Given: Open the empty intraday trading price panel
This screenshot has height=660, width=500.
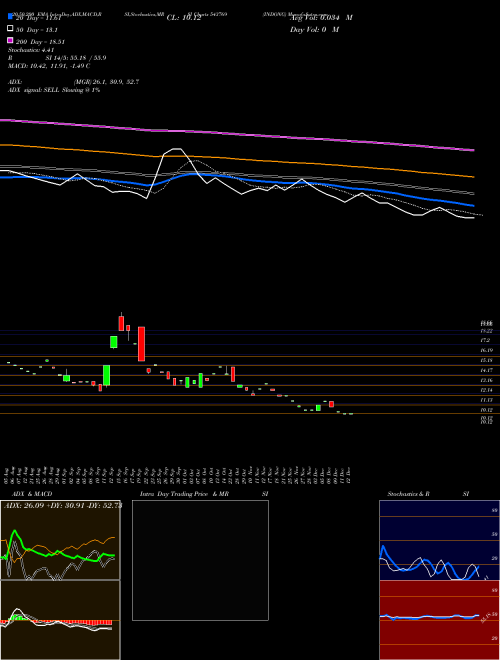Looking at the screenshot, I should pos(200,560).
